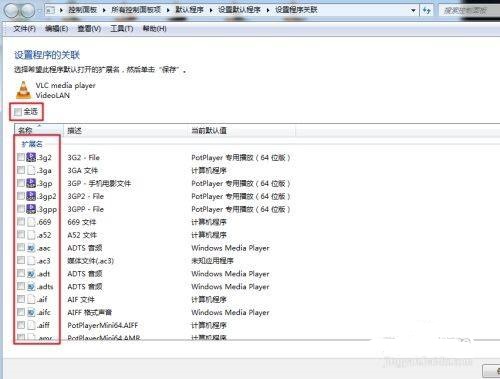Image resolution: width=500 pixels, height=379 pixels.
Task: Enable the .3ga extension checkbox
Action: coord(21,170)
